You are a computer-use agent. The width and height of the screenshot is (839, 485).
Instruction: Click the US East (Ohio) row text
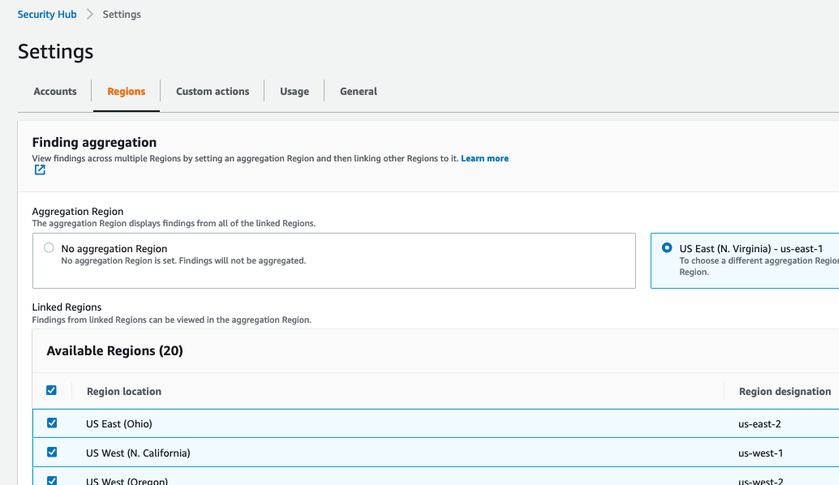pyautogui.click(x=119, y=424)
